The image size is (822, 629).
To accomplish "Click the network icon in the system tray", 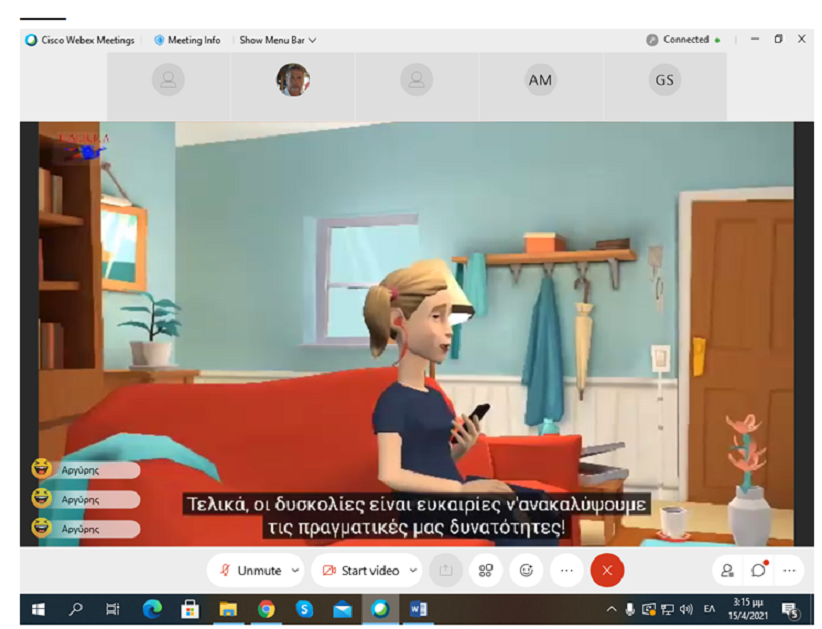I will (x=667, y=609).
